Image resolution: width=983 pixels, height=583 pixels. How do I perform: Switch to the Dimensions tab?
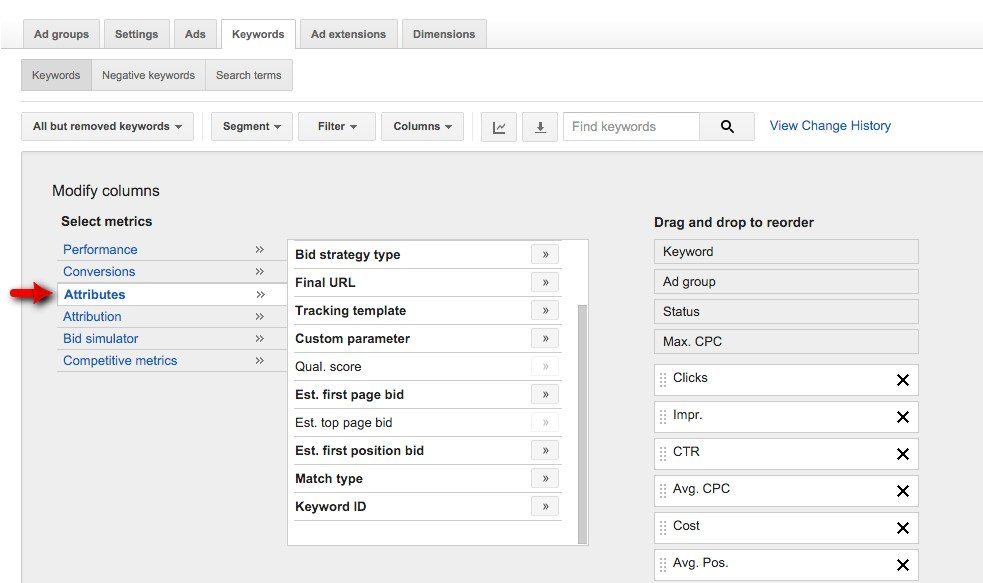coord(444,33)
